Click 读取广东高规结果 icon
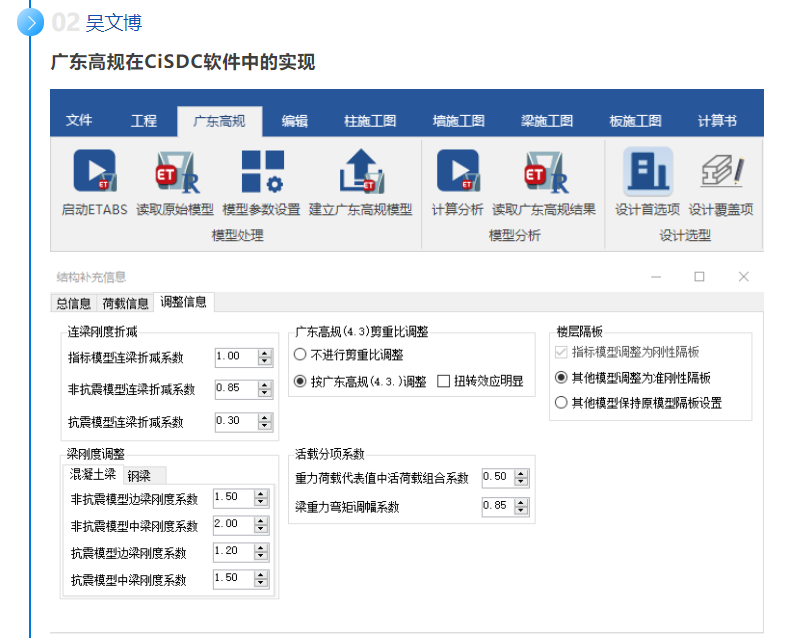This screenshot has width=799, height=638. pyautogui.click(x=545, y=172)
